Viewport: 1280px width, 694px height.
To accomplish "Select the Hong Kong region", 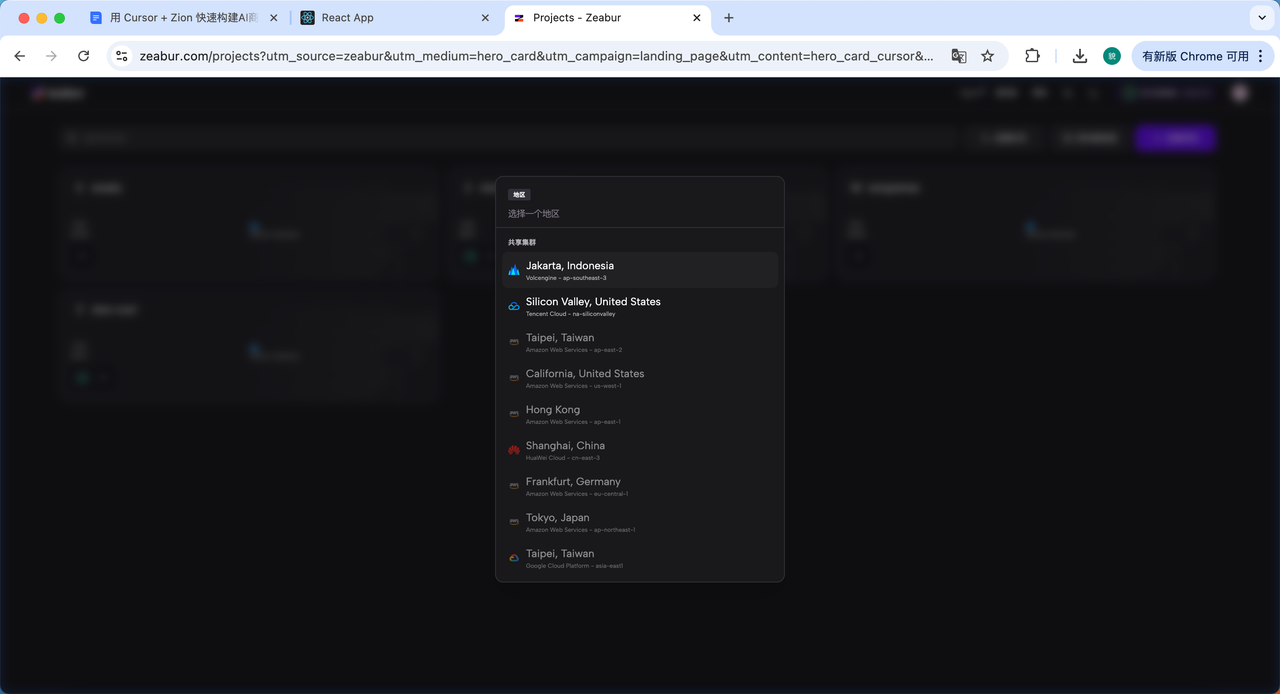I will point(640,414).
